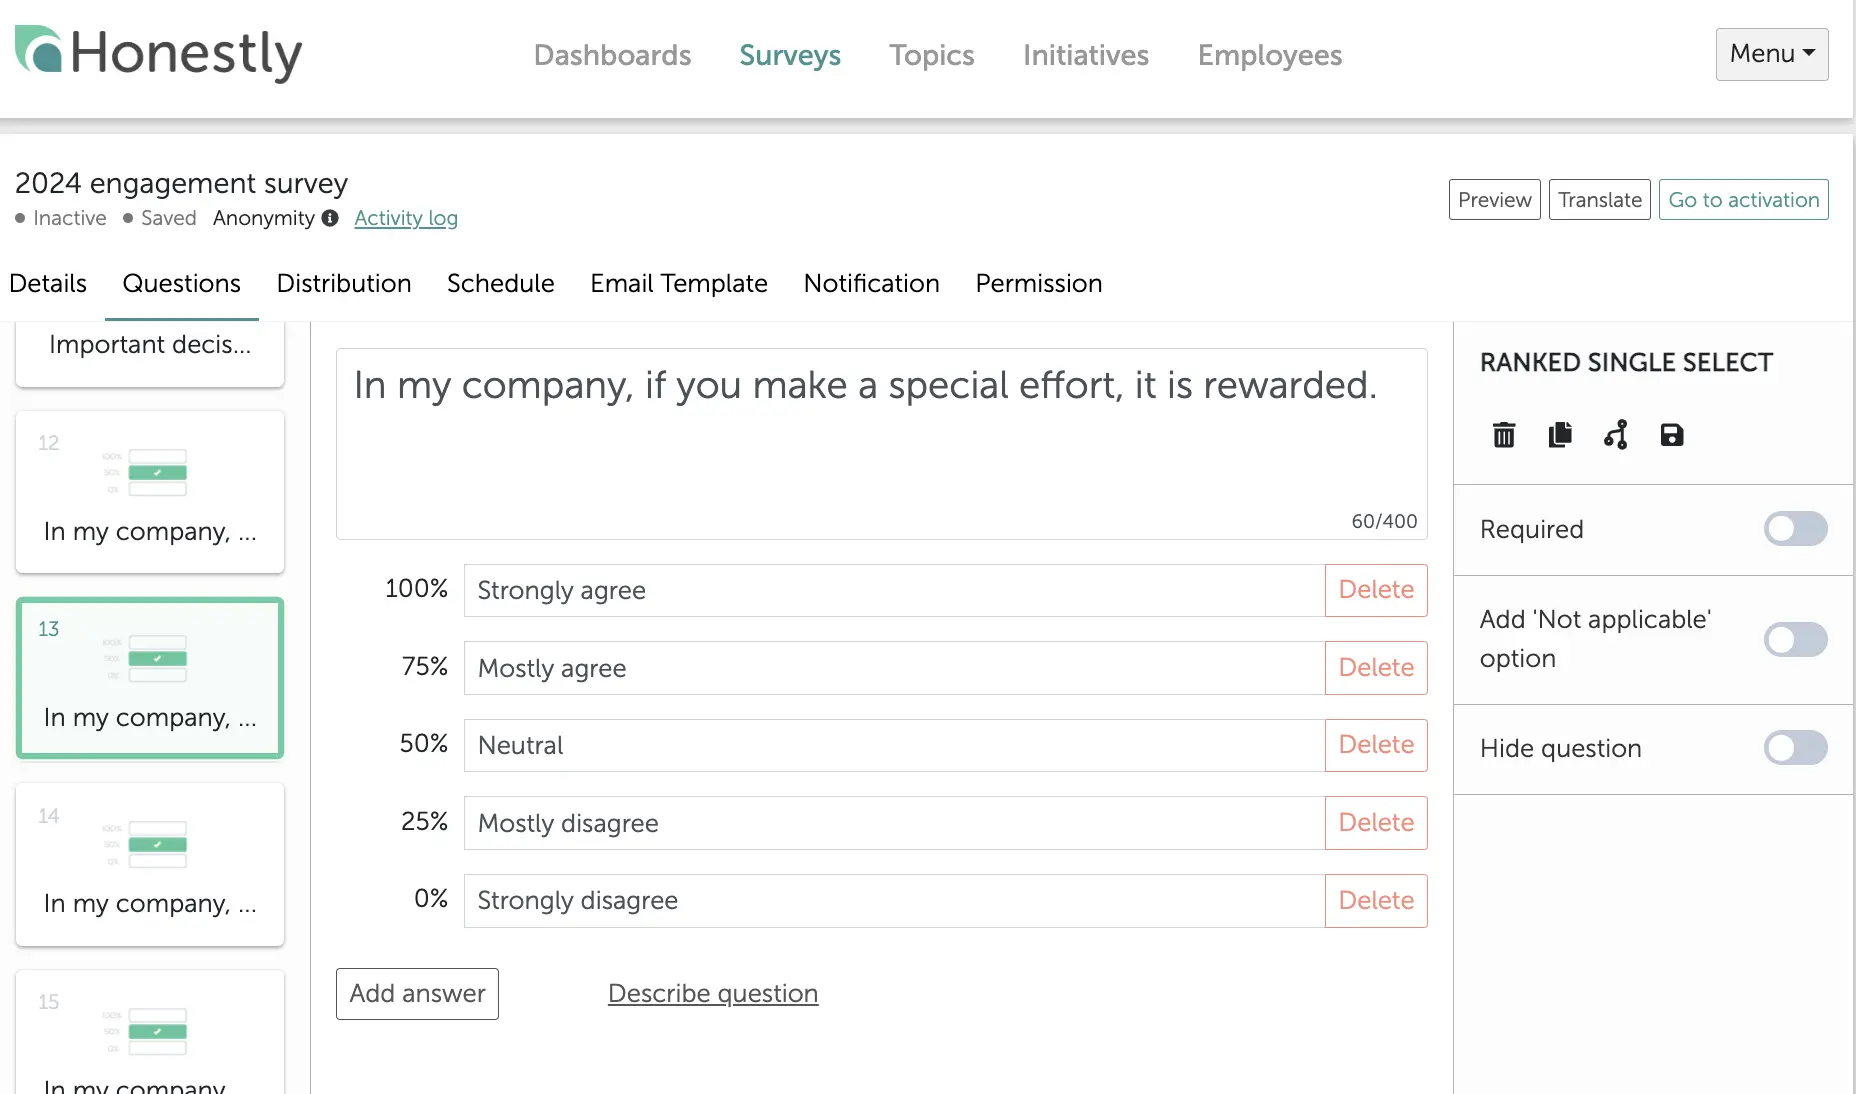Open the Describe question link
This screenshot has height=1094, width=1856.
(712, 994)
